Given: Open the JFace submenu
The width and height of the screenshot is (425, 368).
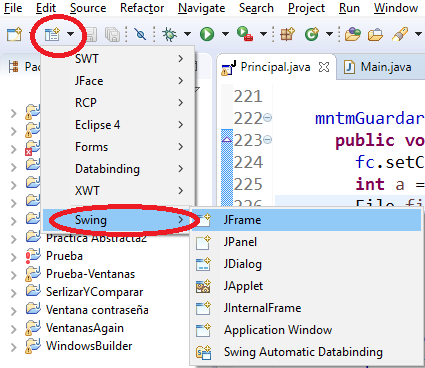Looking at the screenshot, I should coord(117,81).
